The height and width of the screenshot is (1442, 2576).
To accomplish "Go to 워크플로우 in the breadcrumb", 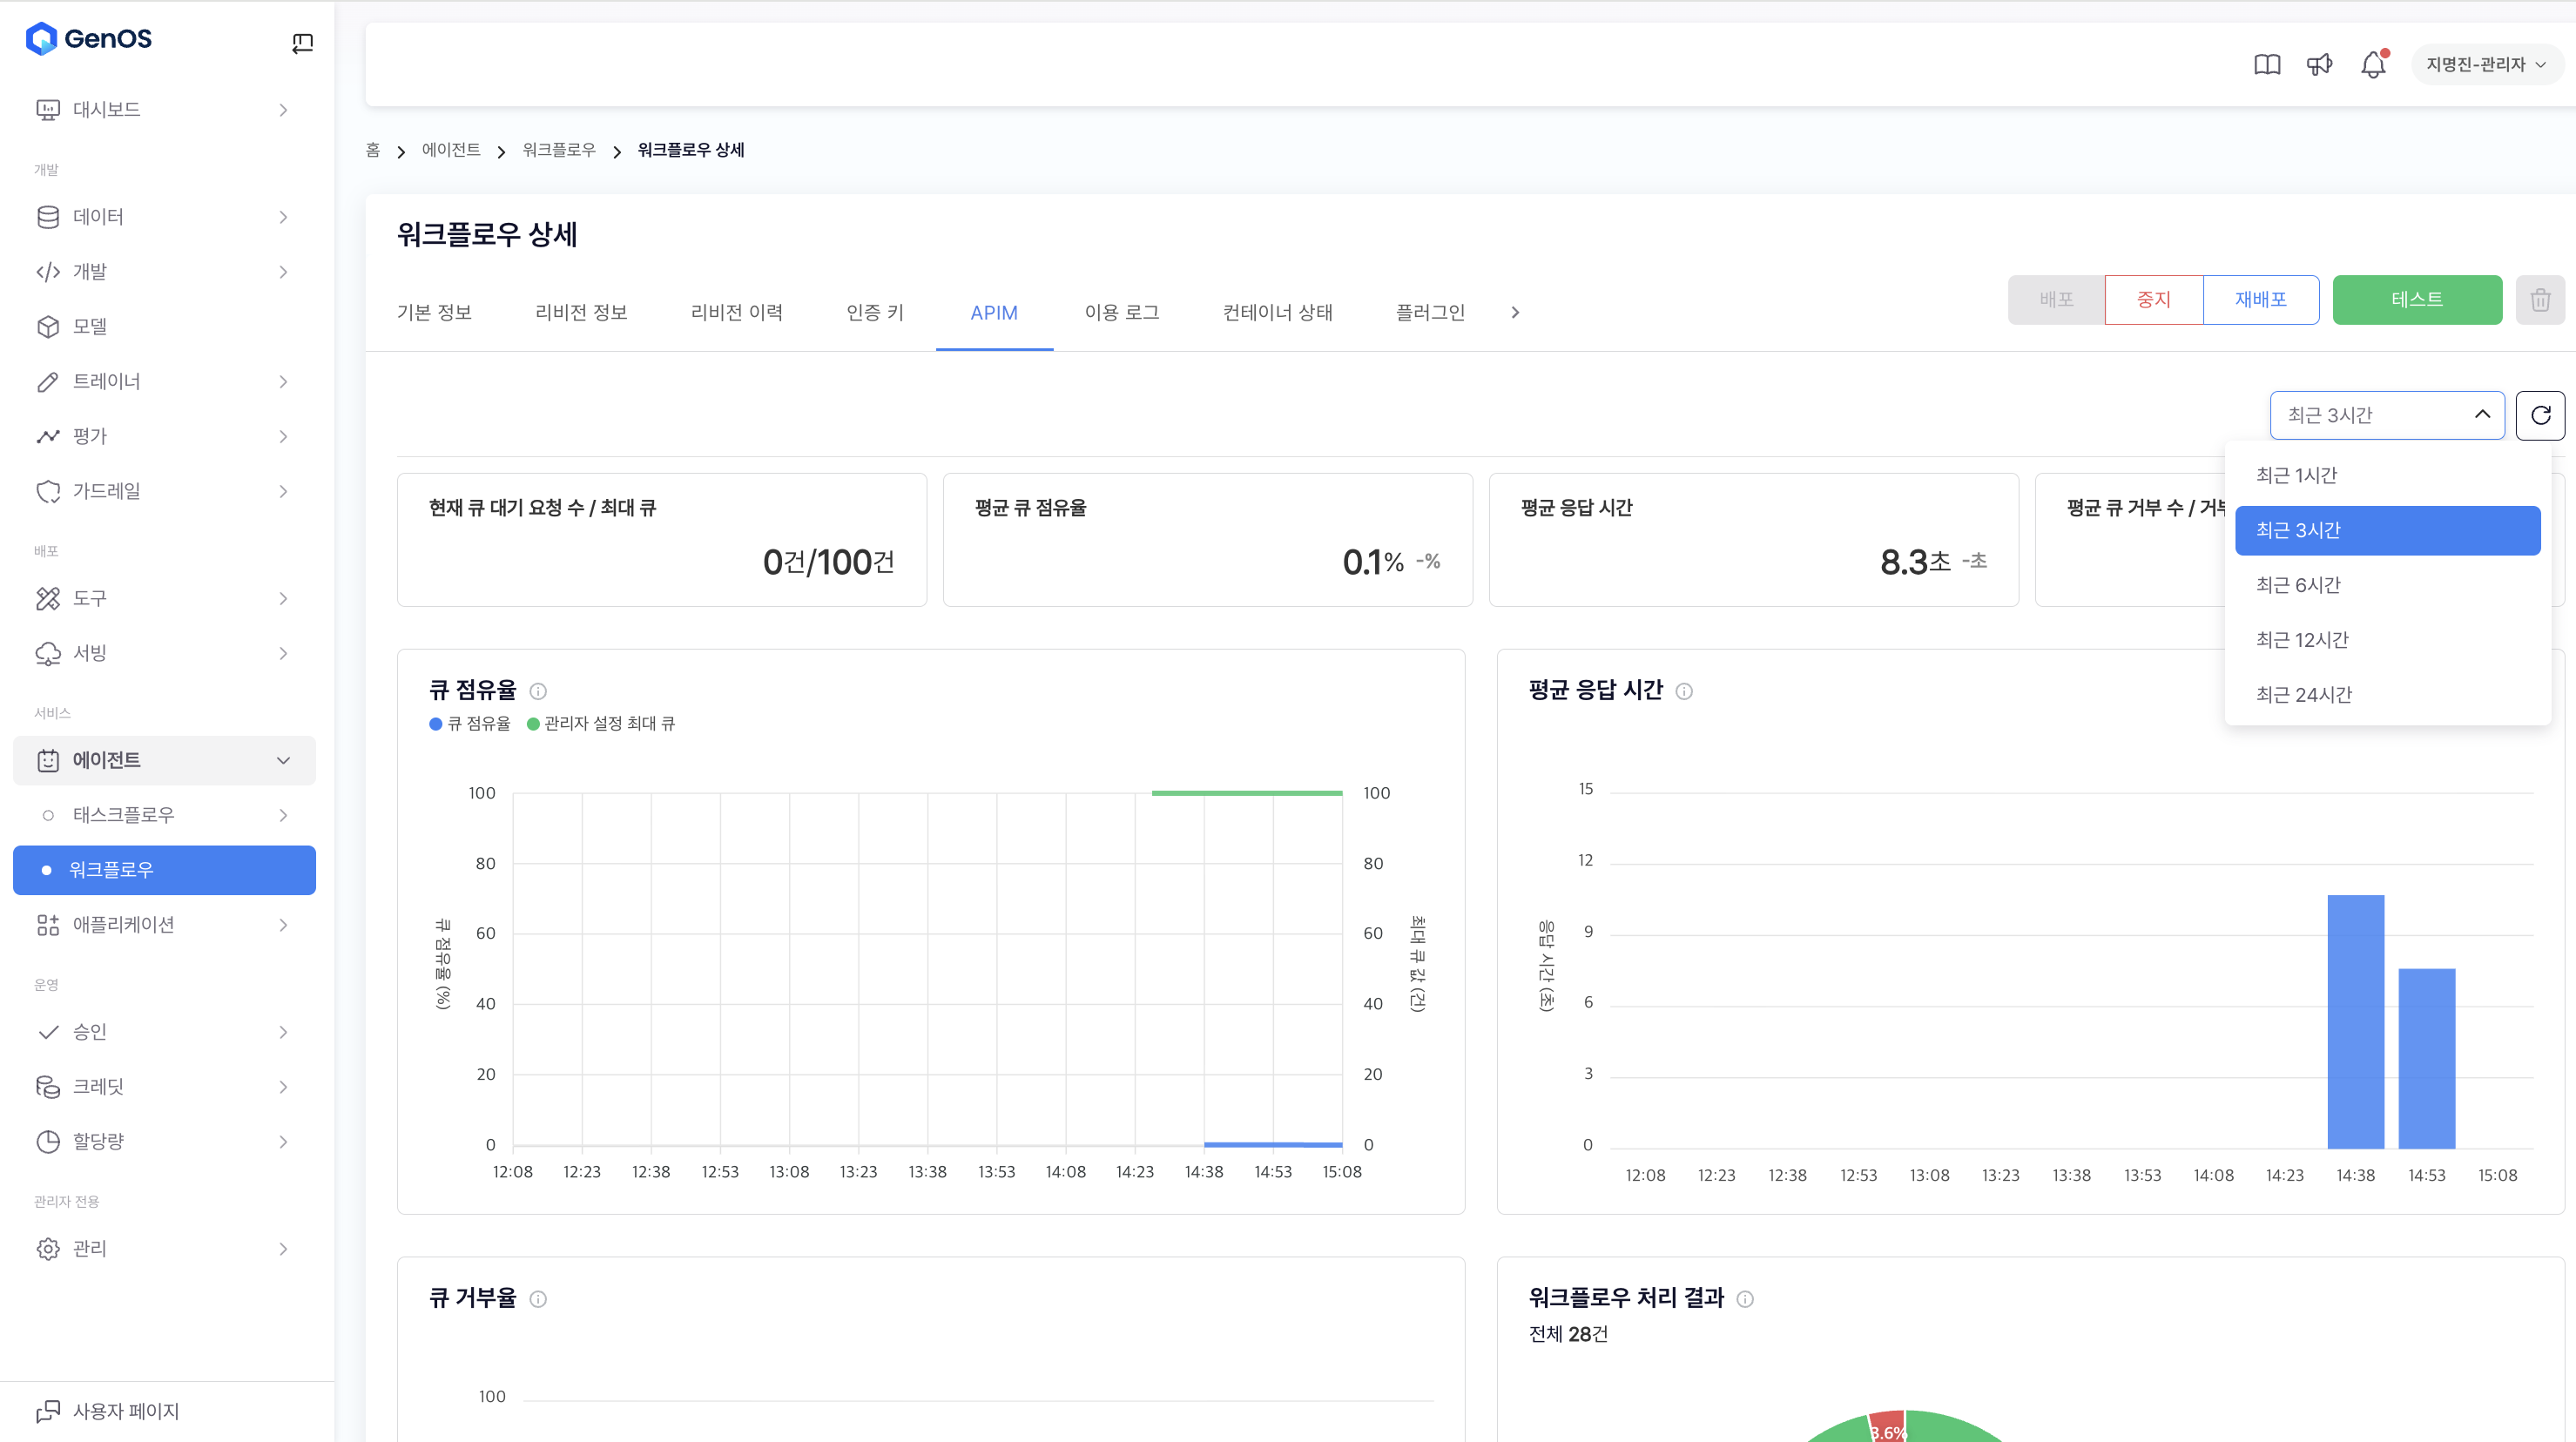I will [559, 150].
